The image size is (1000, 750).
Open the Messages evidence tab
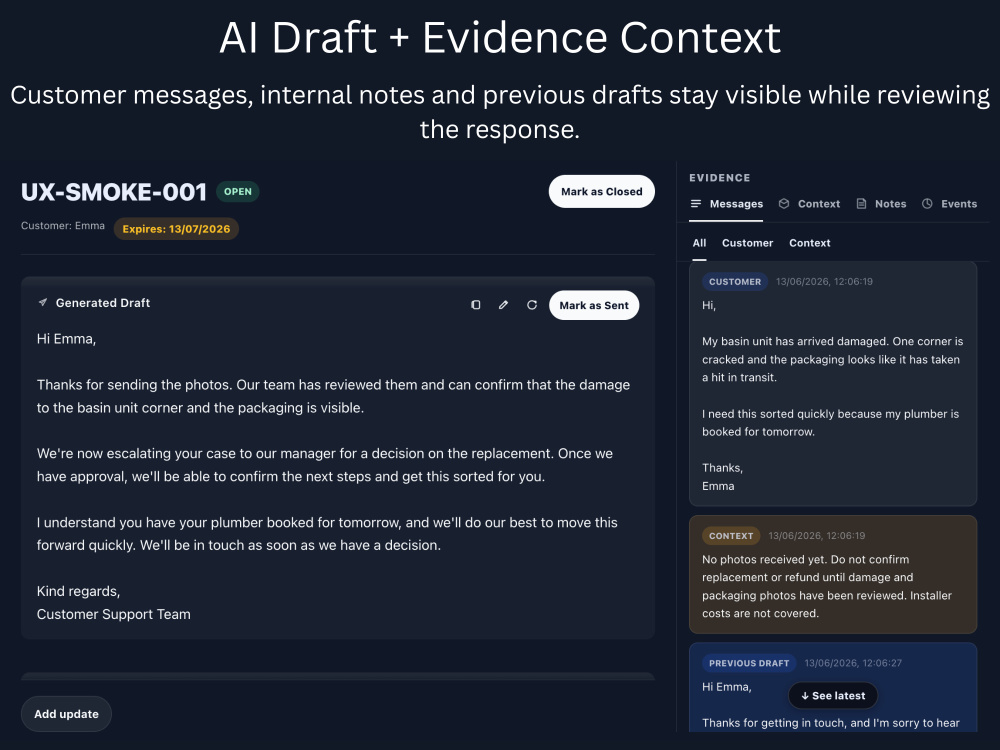(x=726, y=204)
